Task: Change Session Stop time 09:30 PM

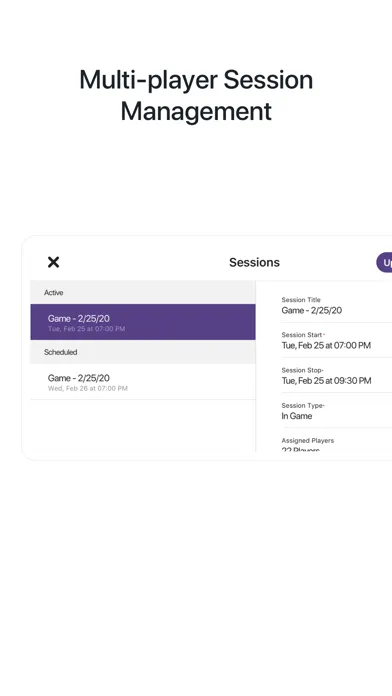Action: coord(326,381)
